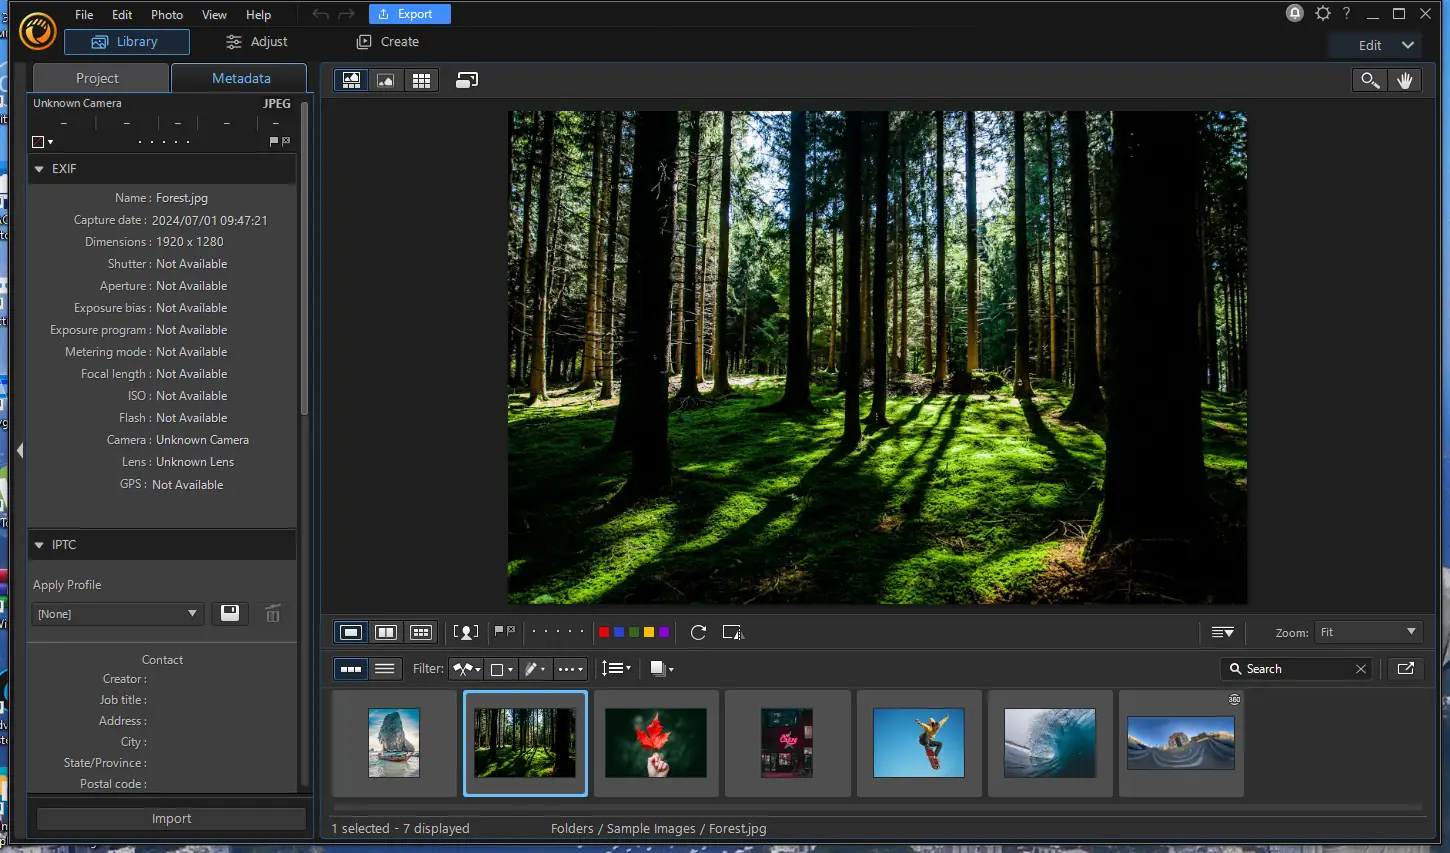Apply the red color label

pyautogui.click(x=604, y=632)
